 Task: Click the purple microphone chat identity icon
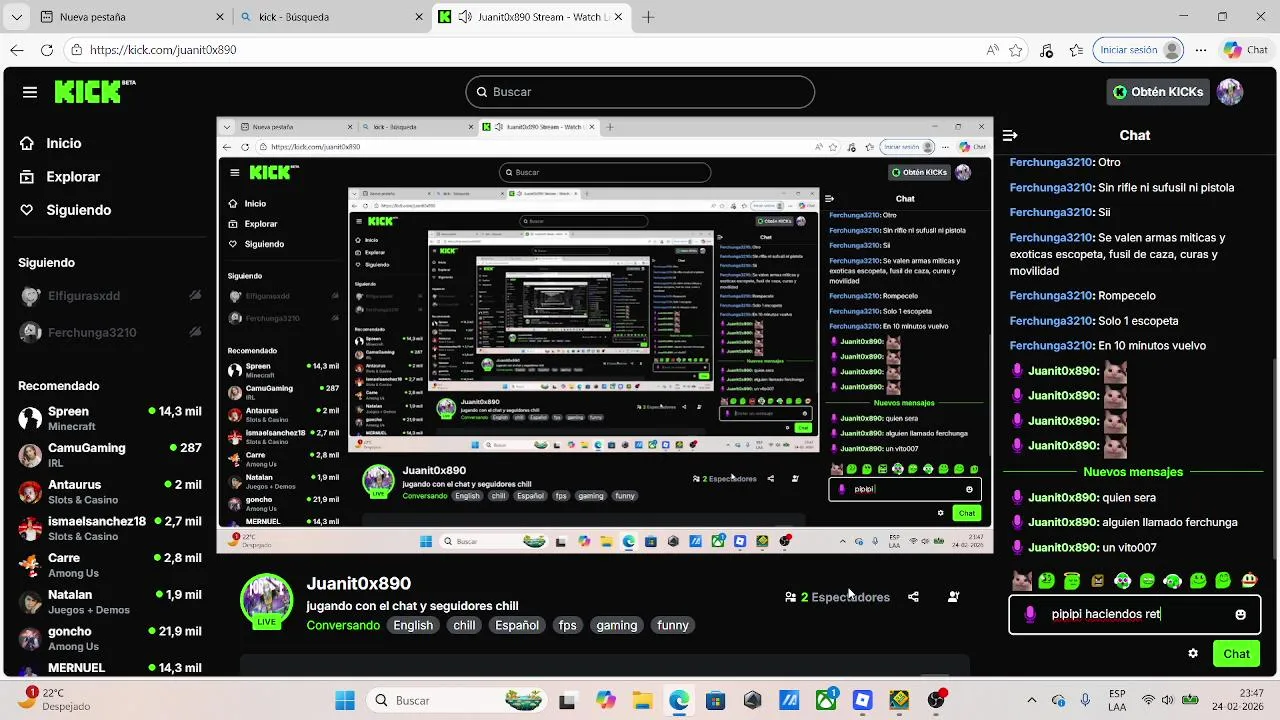point(1030,615)
